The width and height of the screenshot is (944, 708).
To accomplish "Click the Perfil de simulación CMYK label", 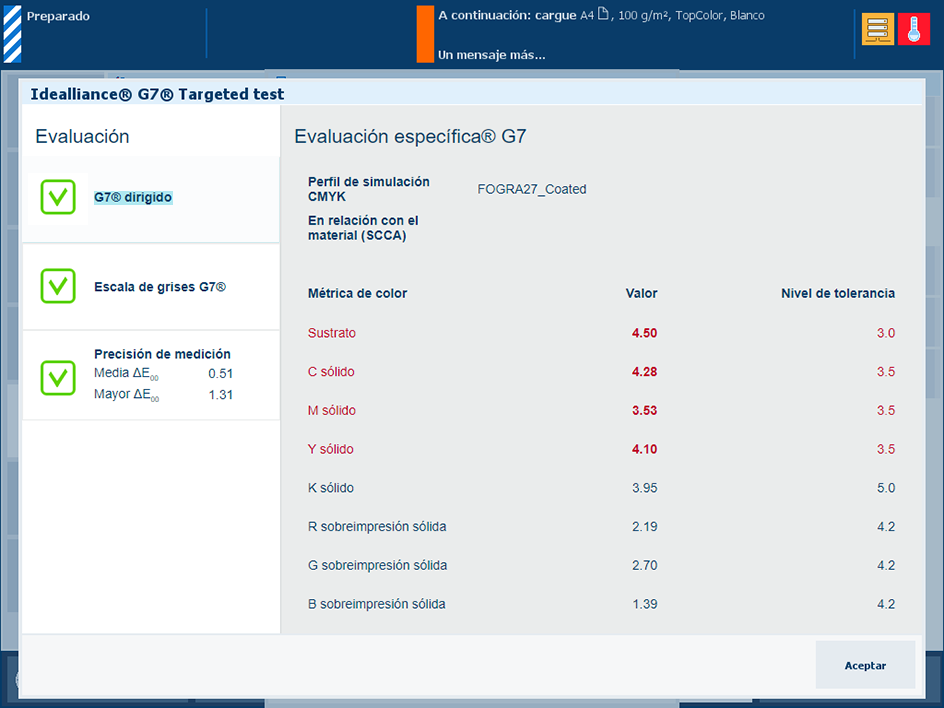I will pyautogui.click(x=368, y=189).
